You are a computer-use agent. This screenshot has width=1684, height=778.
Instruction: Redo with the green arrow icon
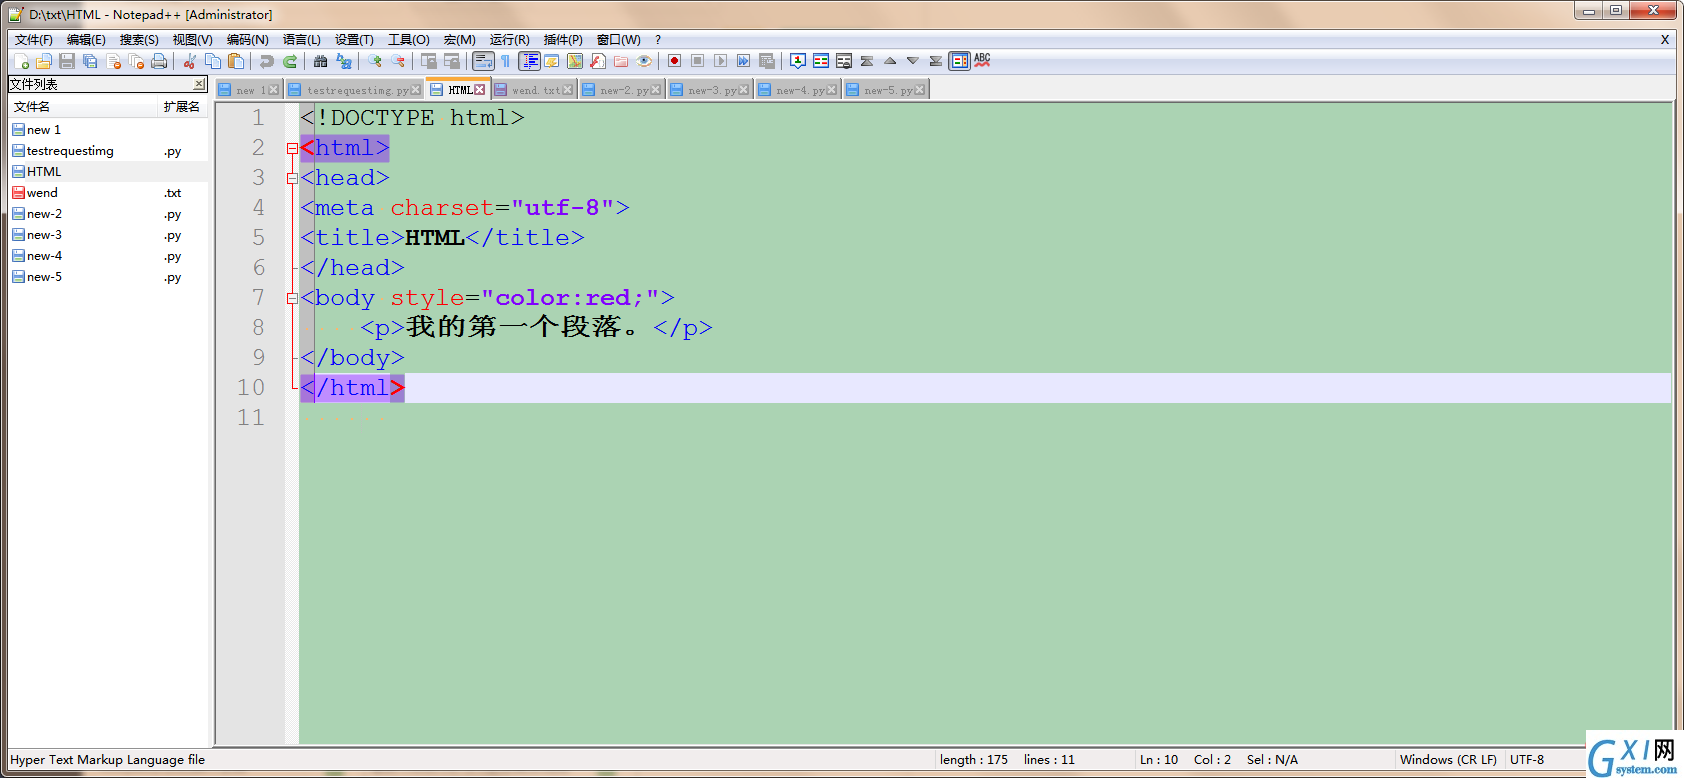click(290, 61)
